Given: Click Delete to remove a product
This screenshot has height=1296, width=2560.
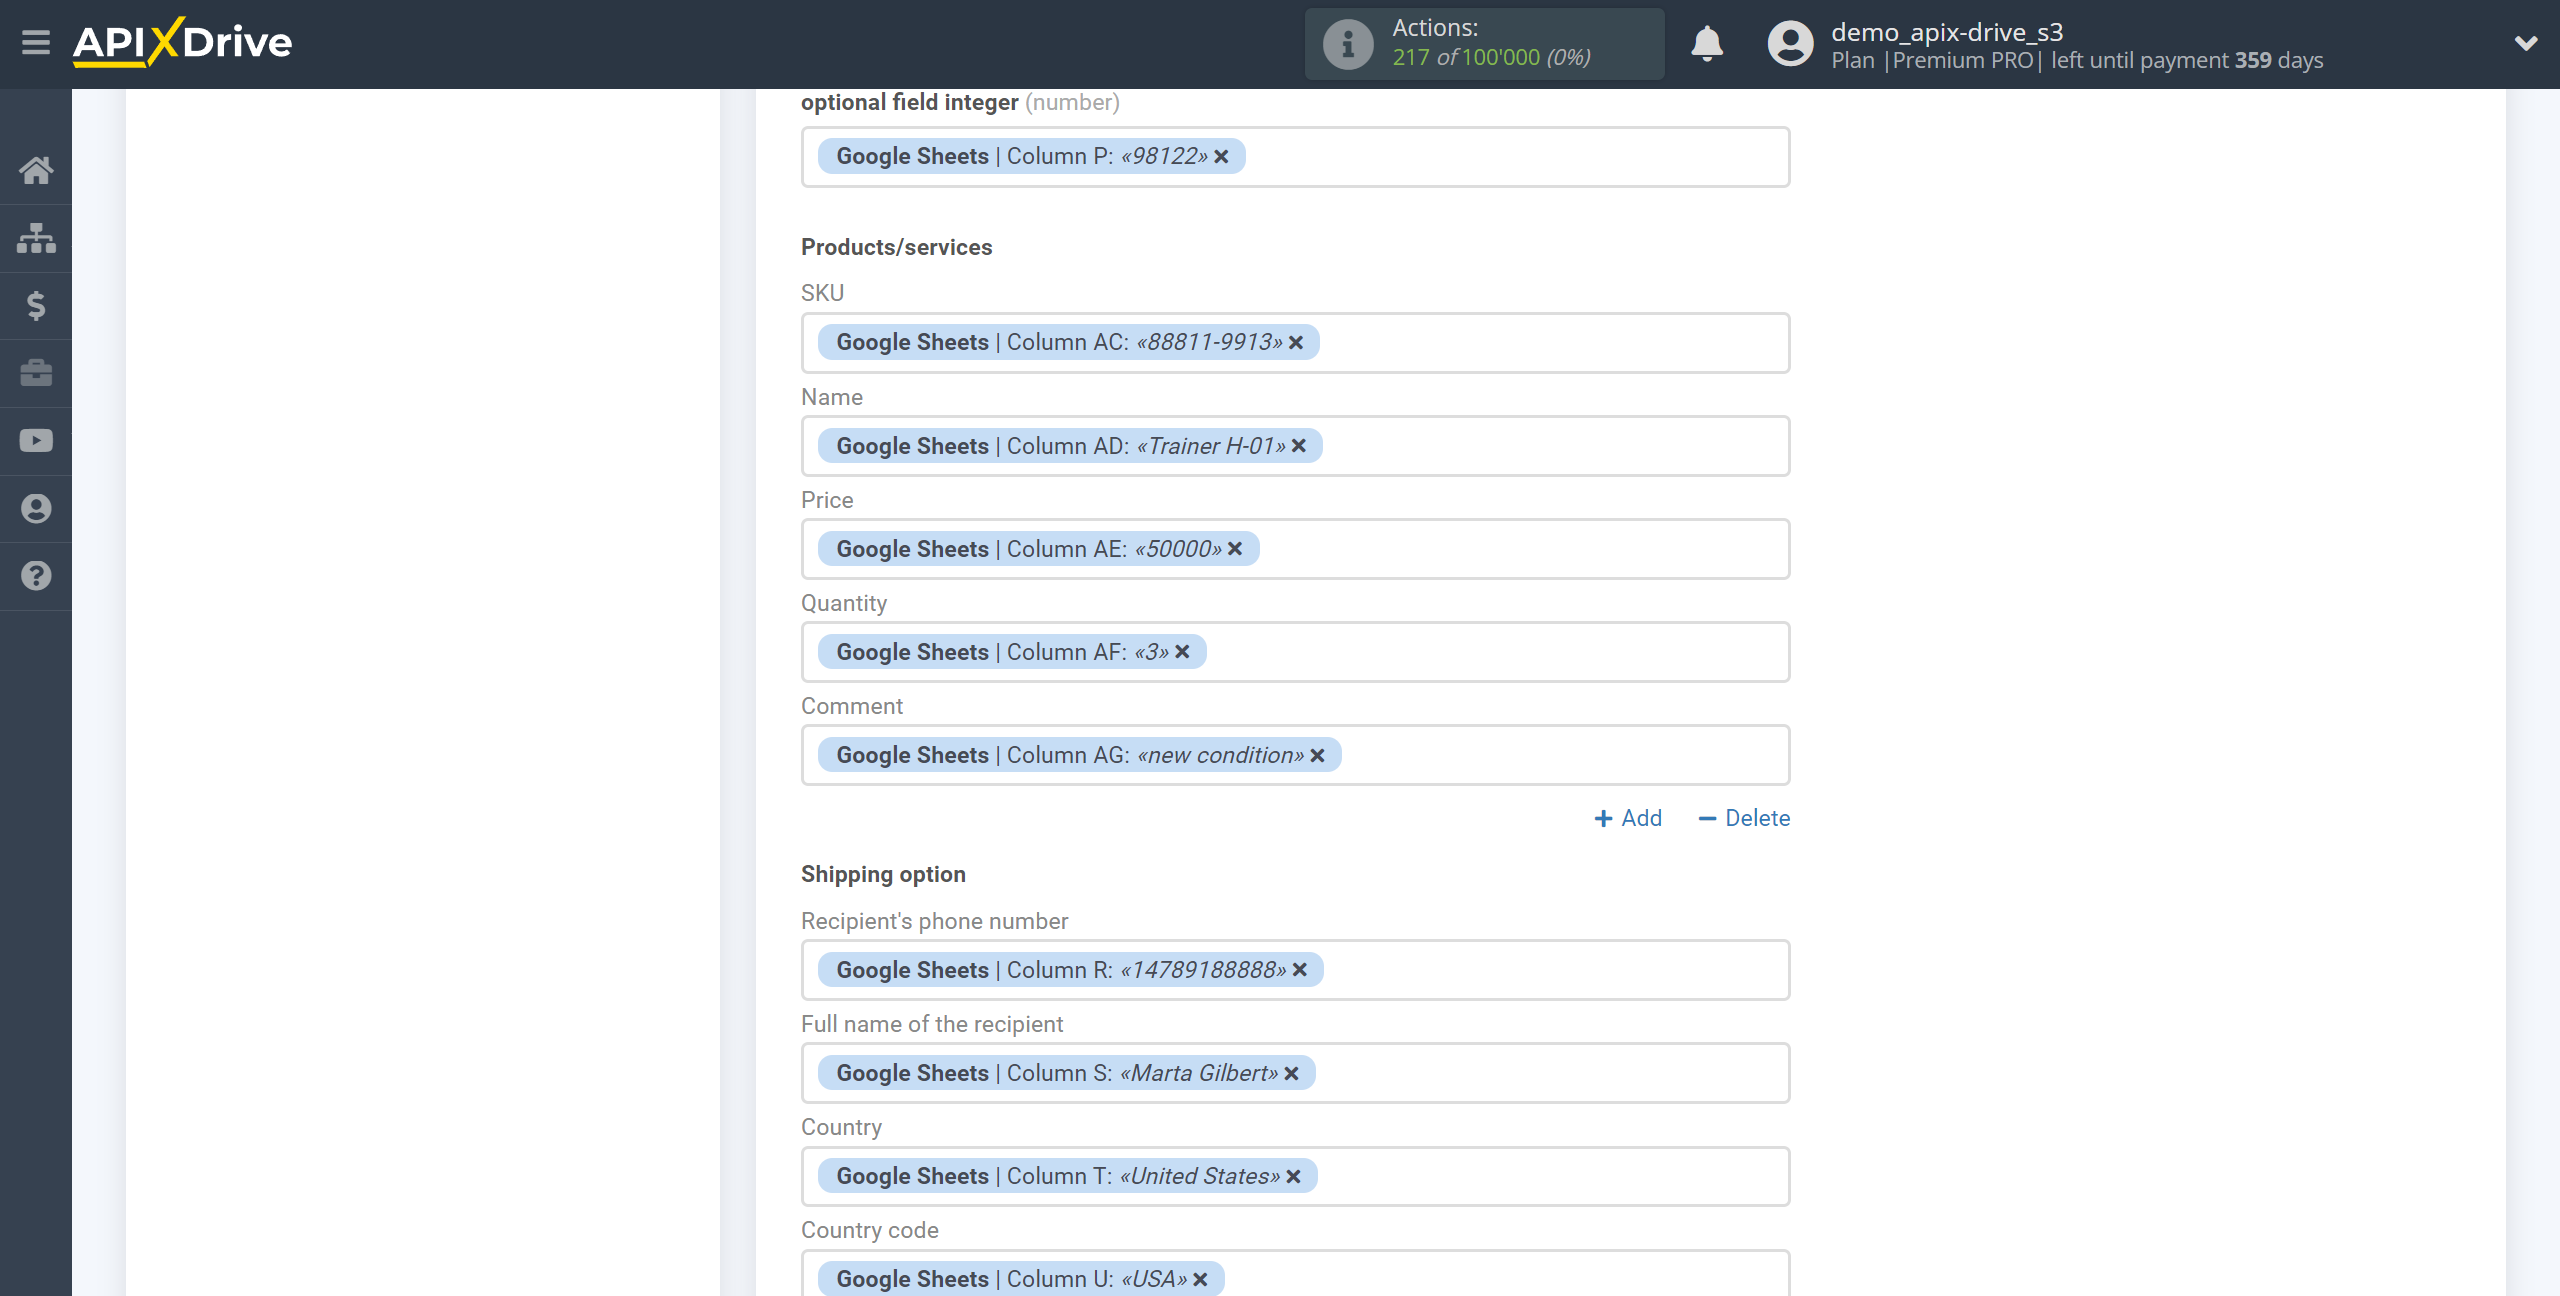Looking at the screenshot, I should click(1744, 818).
